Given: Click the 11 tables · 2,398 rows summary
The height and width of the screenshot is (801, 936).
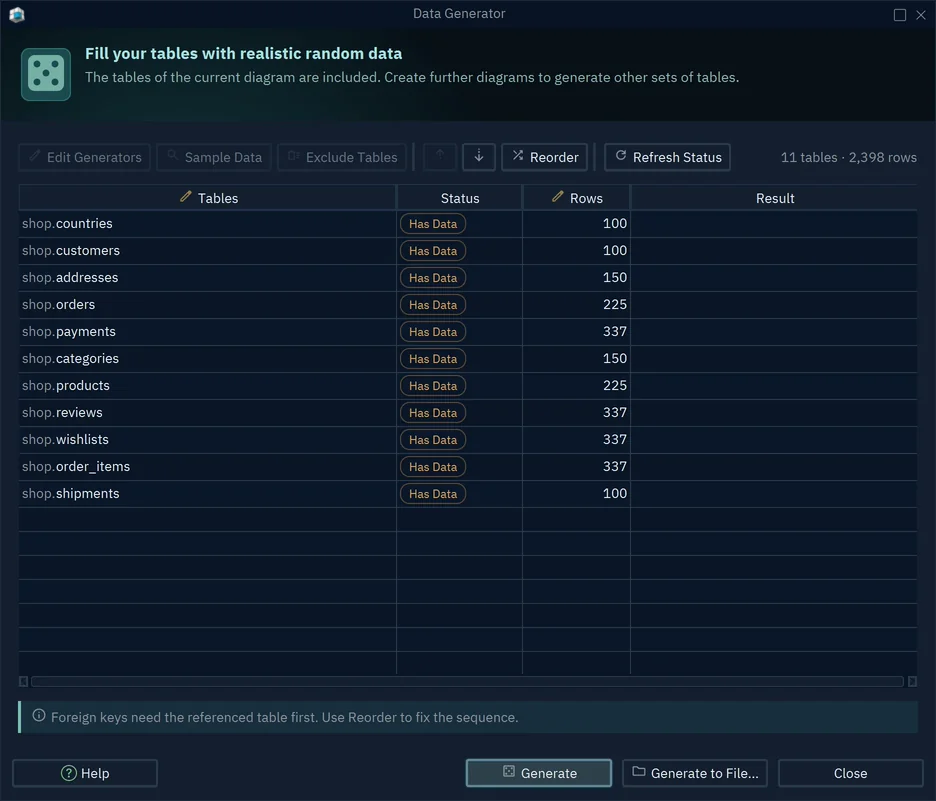Looking at the screenshot, I should 848,157.
